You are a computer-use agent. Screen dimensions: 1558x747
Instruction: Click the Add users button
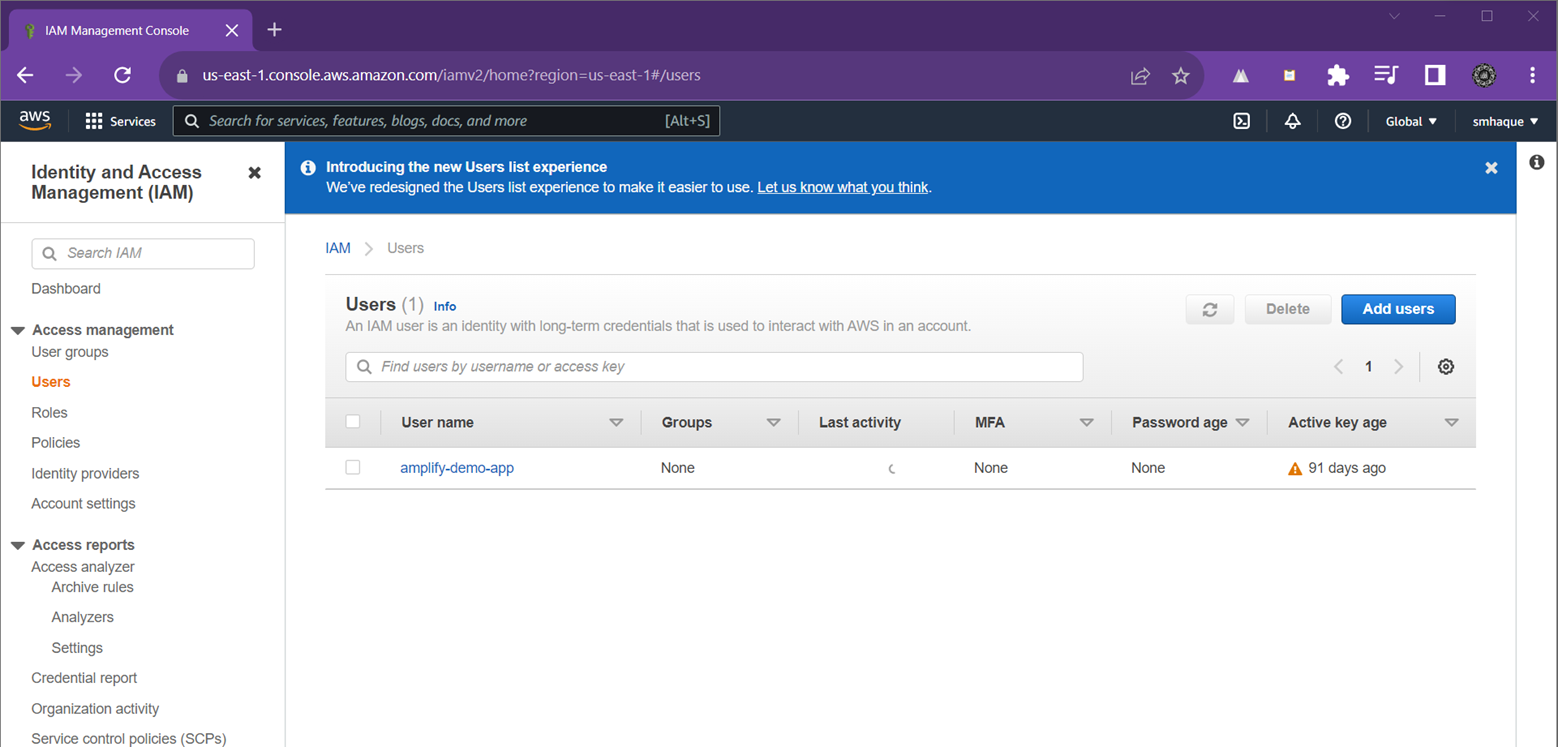tap(1398, 309)
